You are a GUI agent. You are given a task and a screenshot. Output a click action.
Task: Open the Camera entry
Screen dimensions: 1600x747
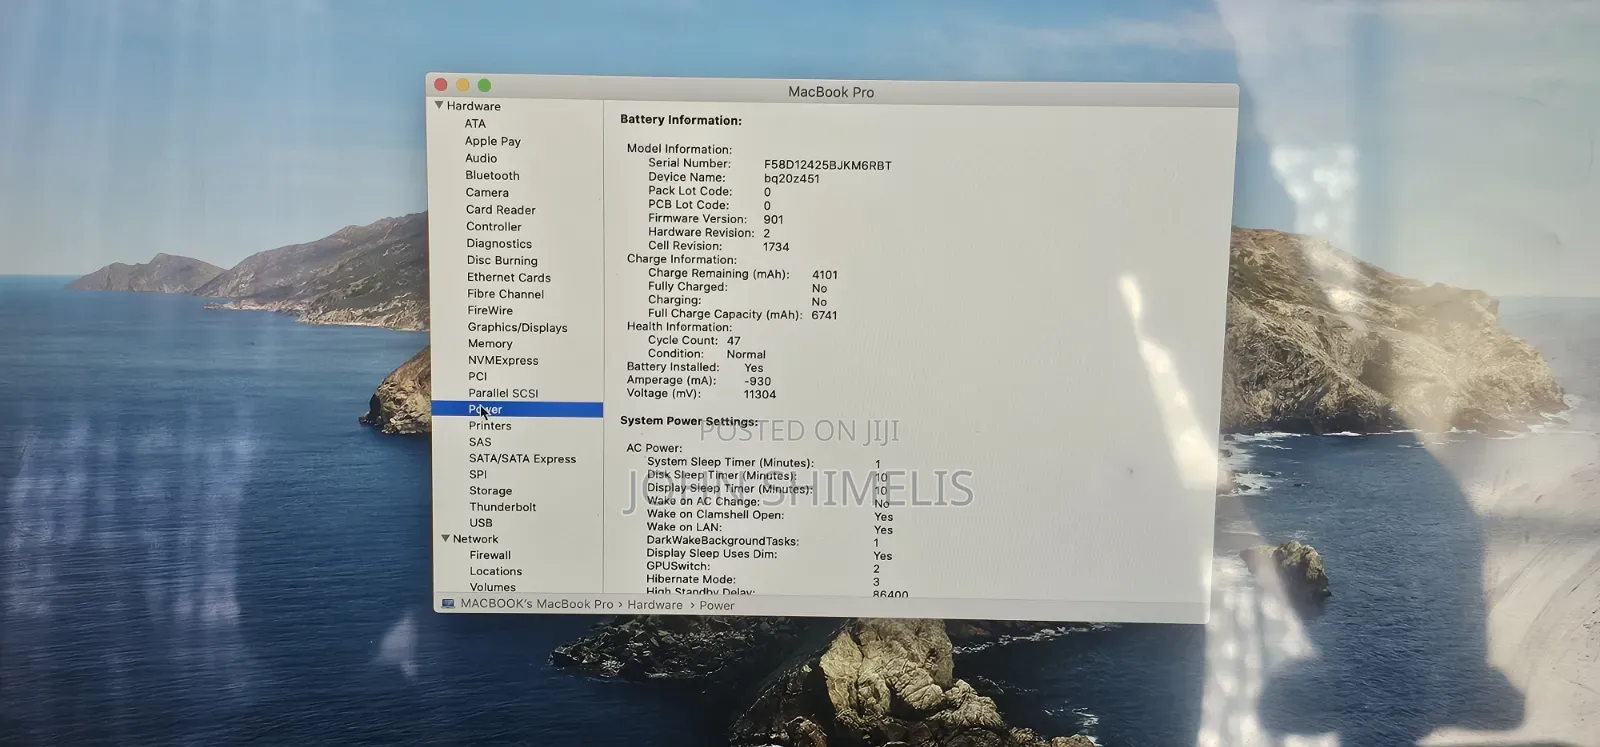click(x=487, y=192)
